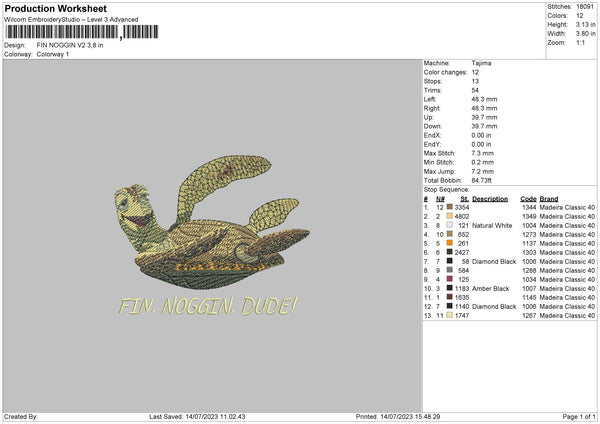Click the Stops value 13
Screen dimensions: 600x424
click(x=475, y=81)
